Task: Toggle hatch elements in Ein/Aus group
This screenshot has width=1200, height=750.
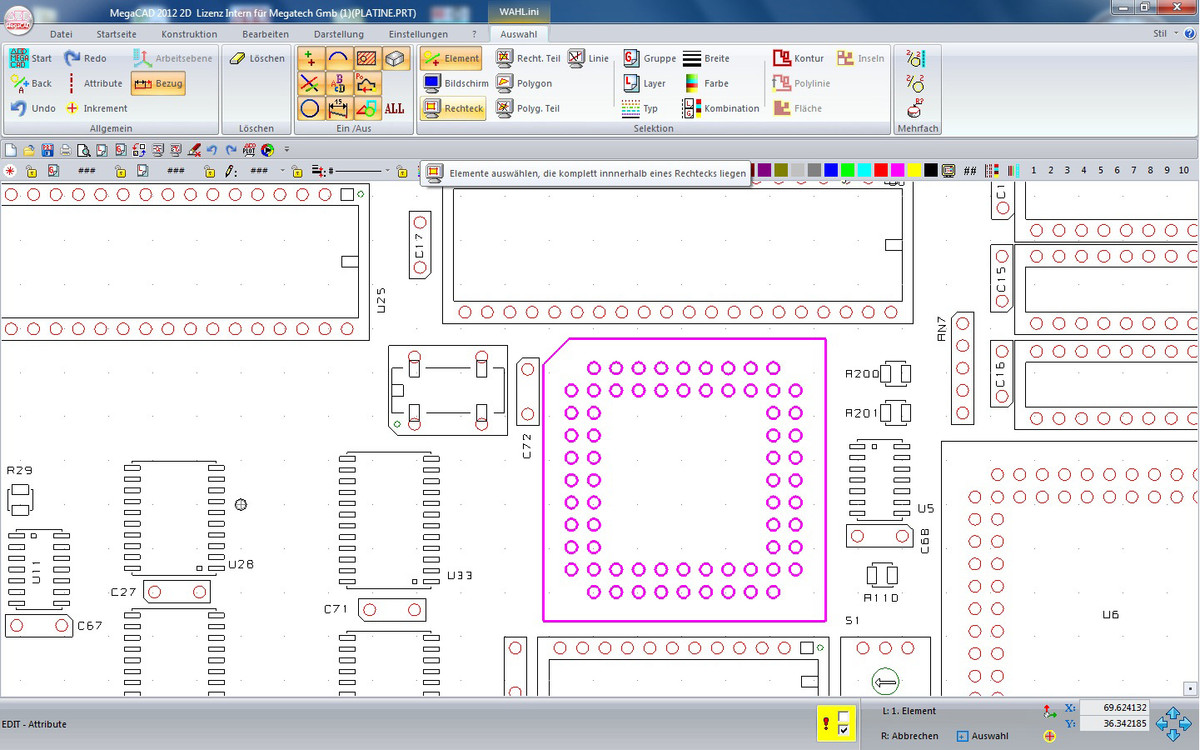Action: 366,58
